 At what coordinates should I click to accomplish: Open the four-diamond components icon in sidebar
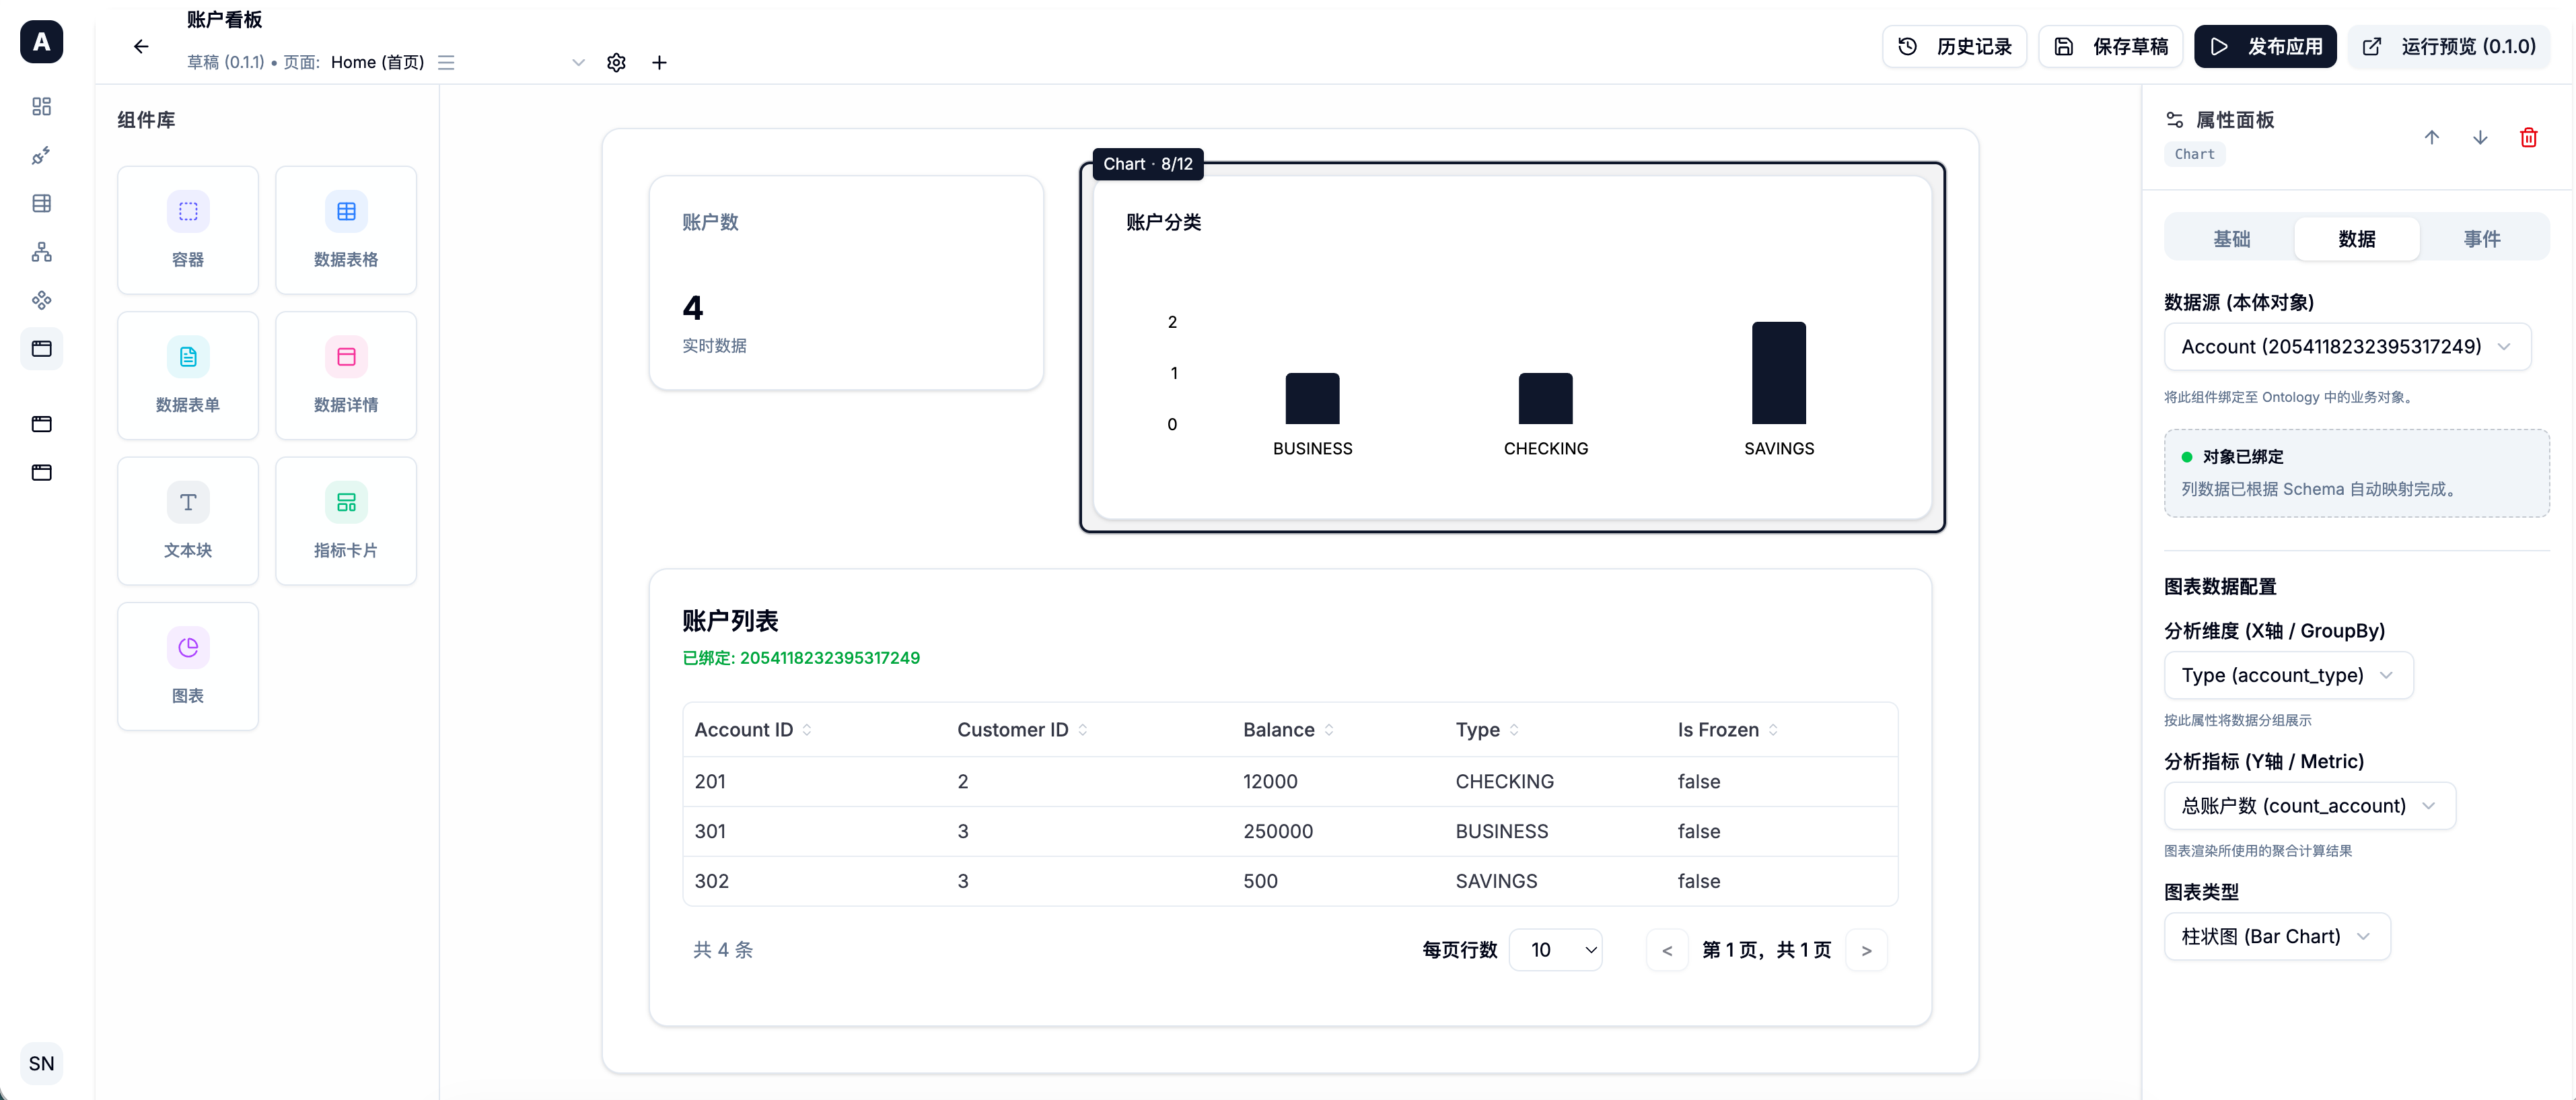[41, 300]
